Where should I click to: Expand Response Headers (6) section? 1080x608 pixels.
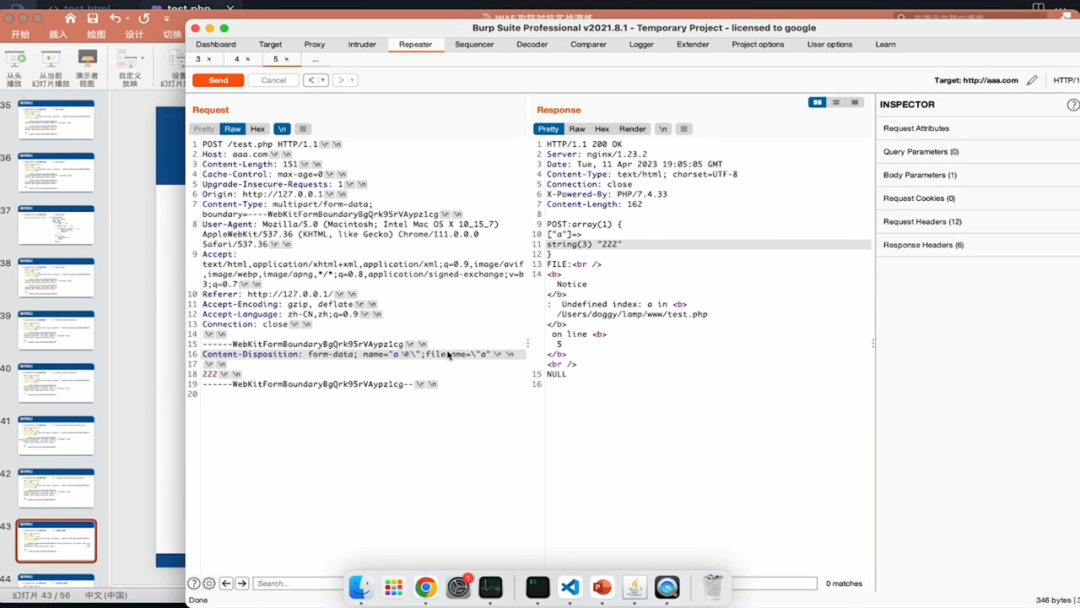coord(978,245)
